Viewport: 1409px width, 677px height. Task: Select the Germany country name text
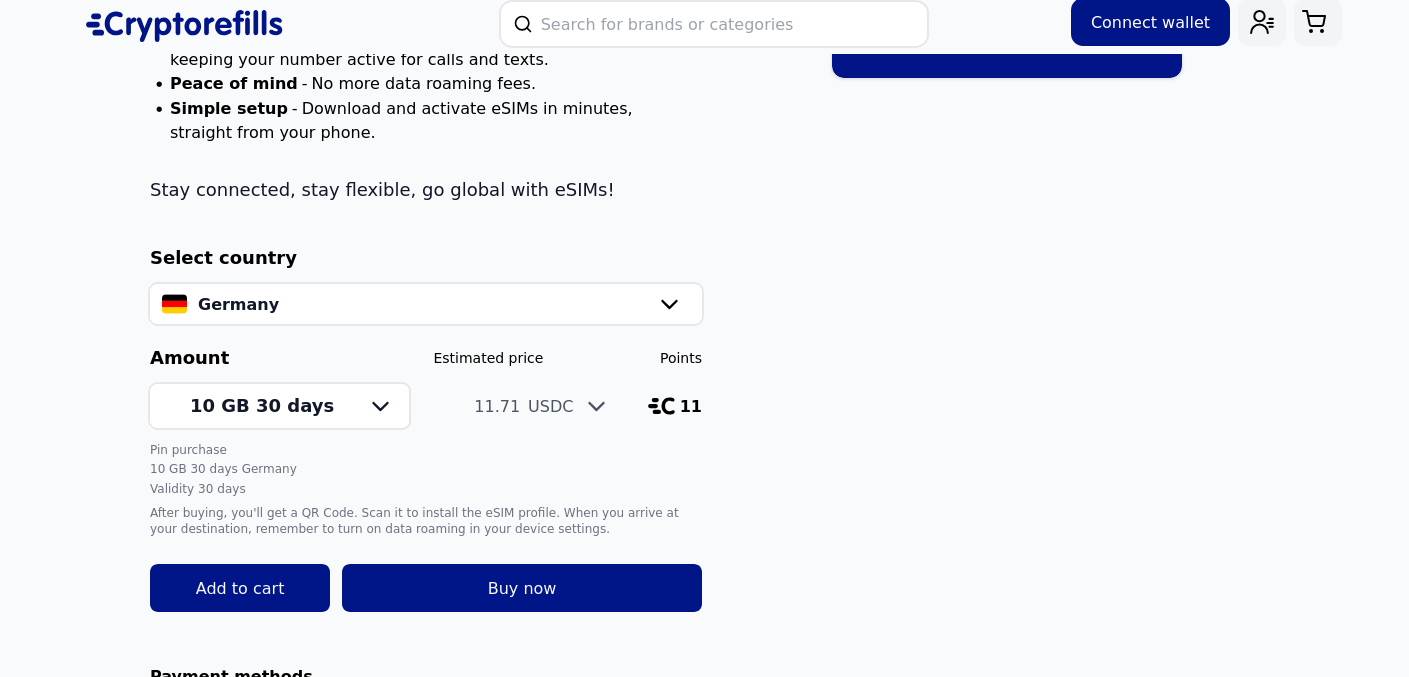[238, 304]
